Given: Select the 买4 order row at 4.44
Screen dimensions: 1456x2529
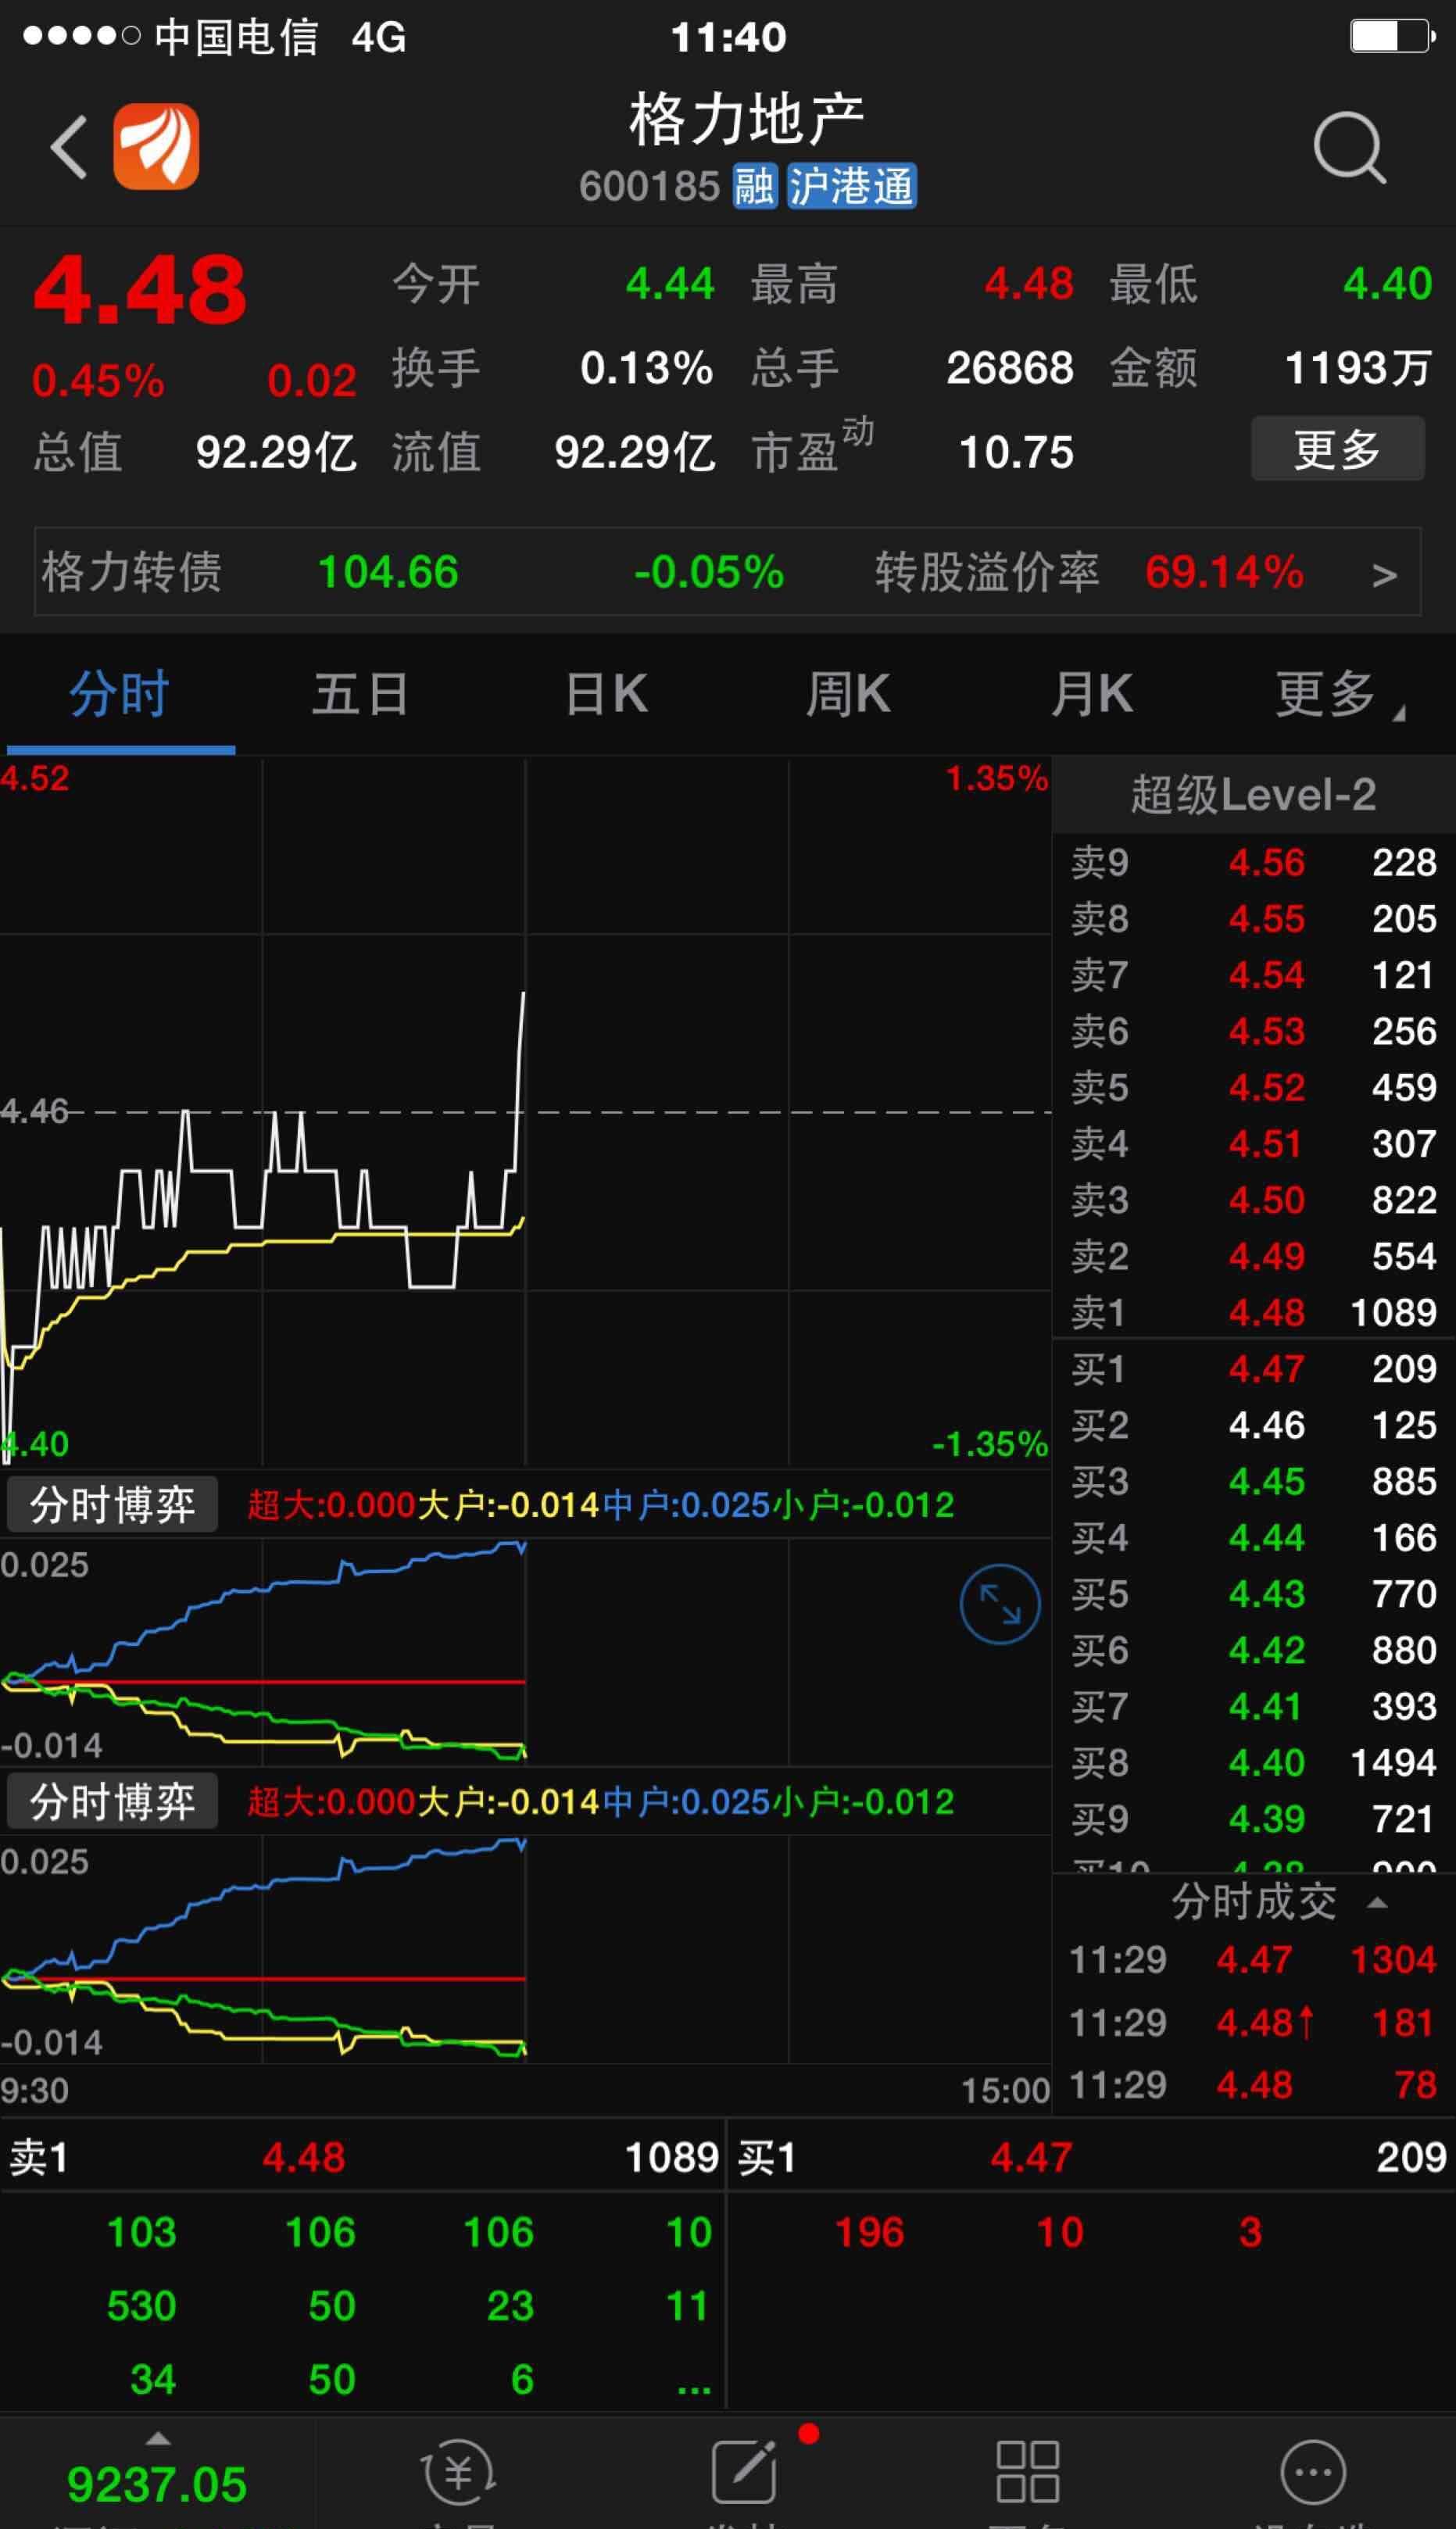Looking at the screenshot, I should tap(1253, 1537).
